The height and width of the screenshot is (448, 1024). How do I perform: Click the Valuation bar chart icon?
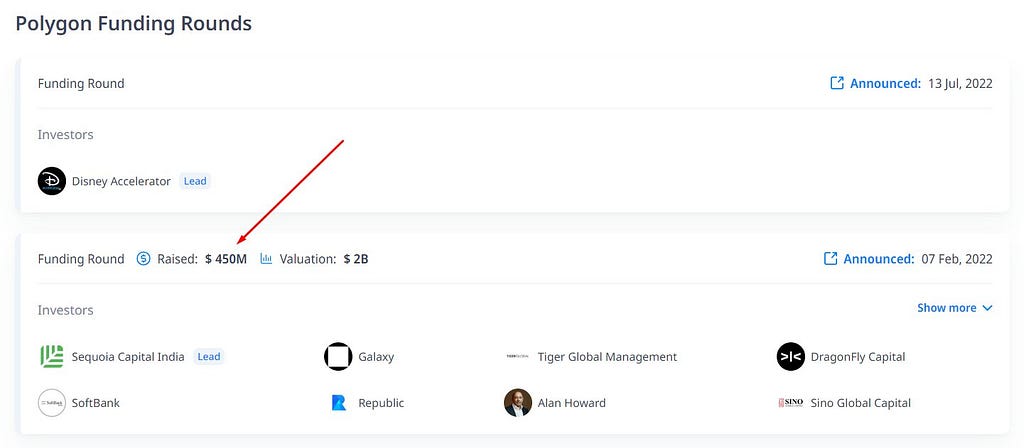tap(266, 259)
